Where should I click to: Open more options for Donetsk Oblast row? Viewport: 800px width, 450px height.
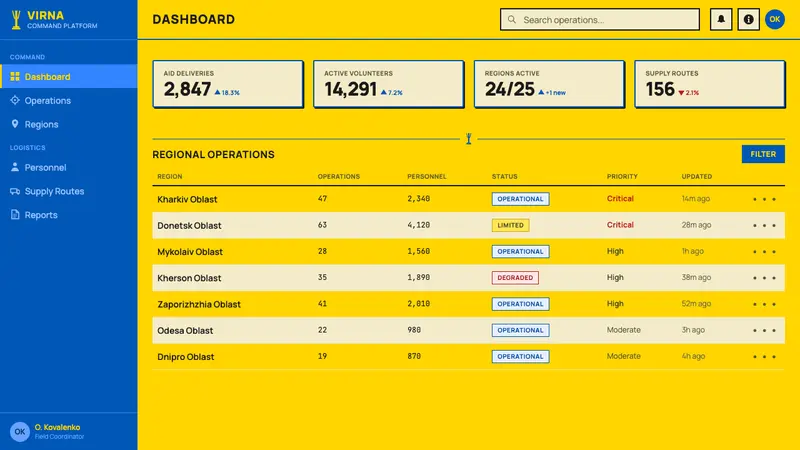tap(764, 225)
